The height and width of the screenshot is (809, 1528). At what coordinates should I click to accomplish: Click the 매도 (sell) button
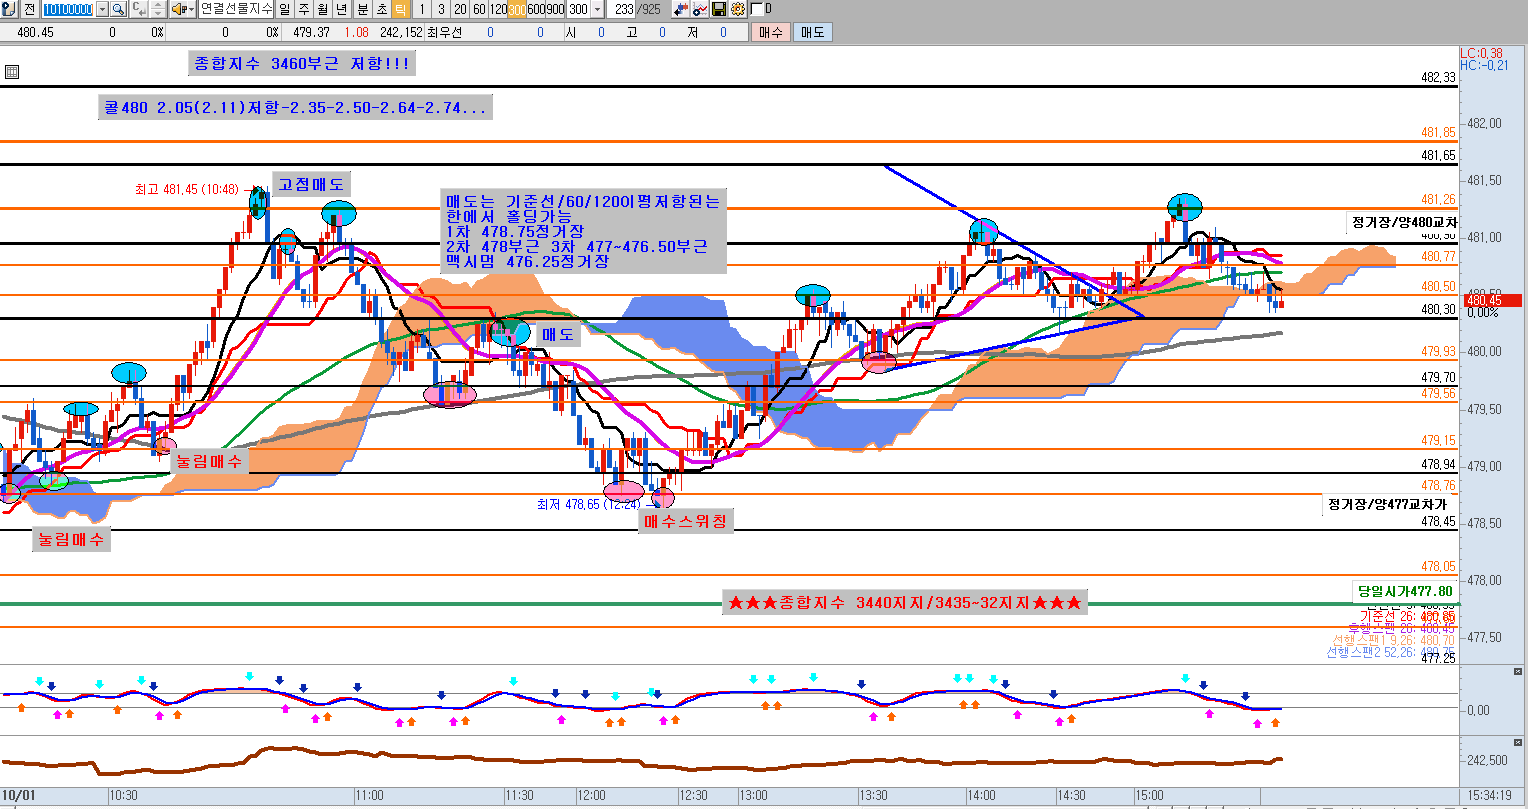coord(811,32)
